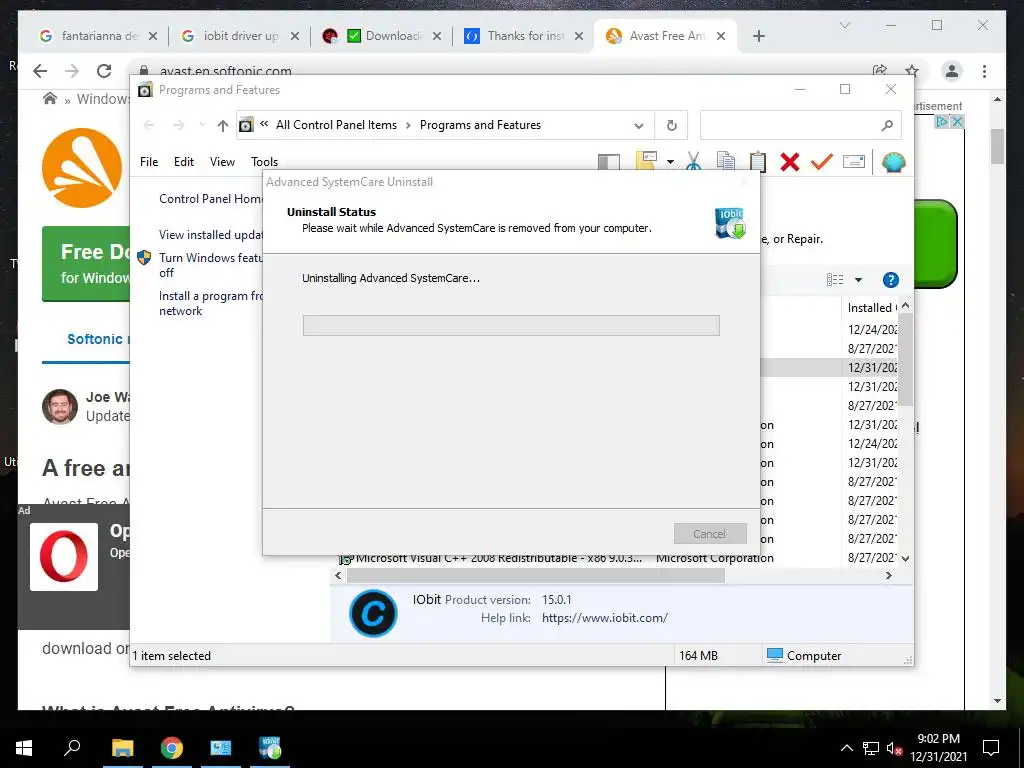Click Cancel in Advanced SystemCare Uninstall

coord(710,534)
